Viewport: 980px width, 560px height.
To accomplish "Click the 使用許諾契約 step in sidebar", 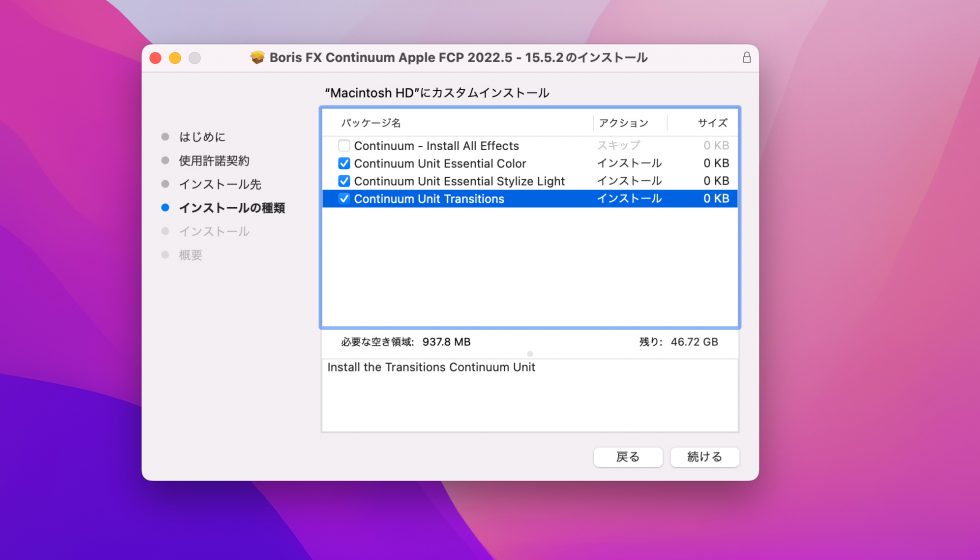I will 214,161.
